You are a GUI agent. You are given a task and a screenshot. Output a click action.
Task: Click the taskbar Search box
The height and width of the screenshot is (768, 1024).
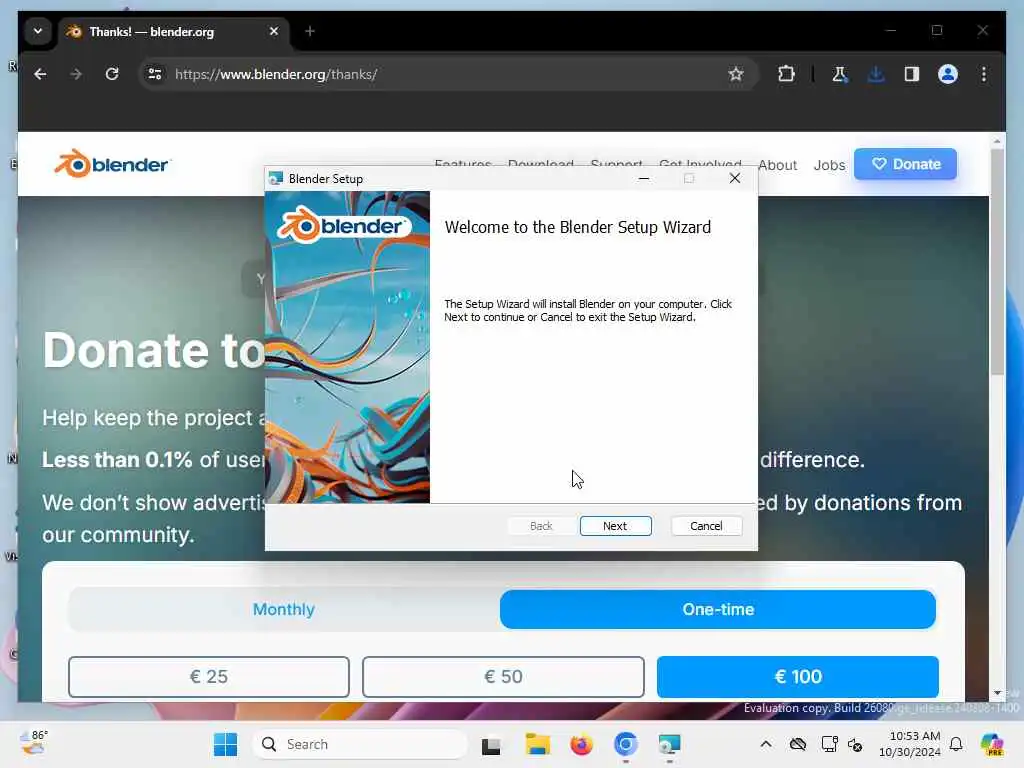[x=360, y=744]
